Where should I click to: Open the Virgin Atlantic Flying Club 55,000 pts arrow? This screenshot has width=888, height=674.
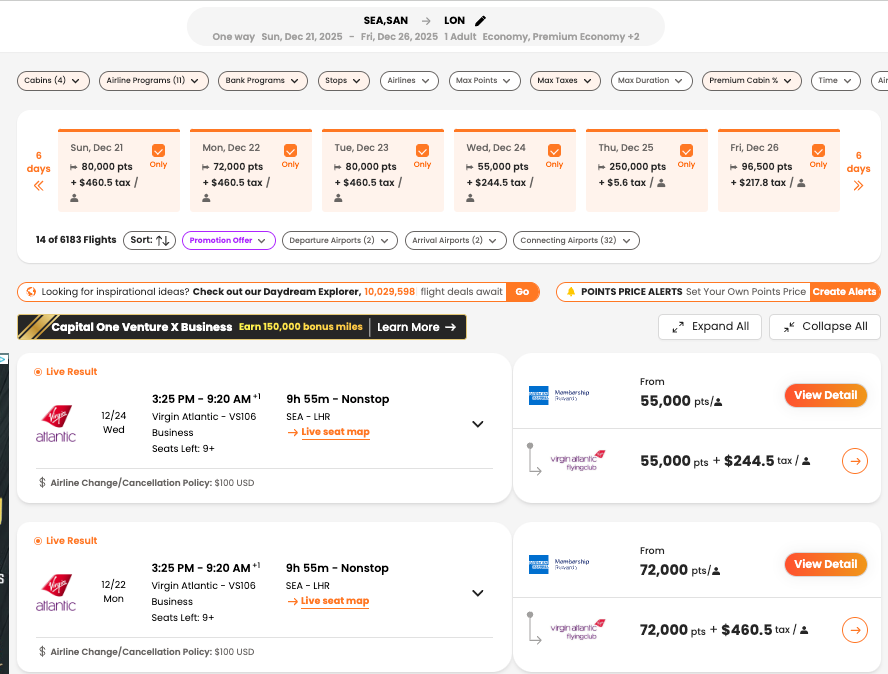pyautogui.click(x=855, y=461)
